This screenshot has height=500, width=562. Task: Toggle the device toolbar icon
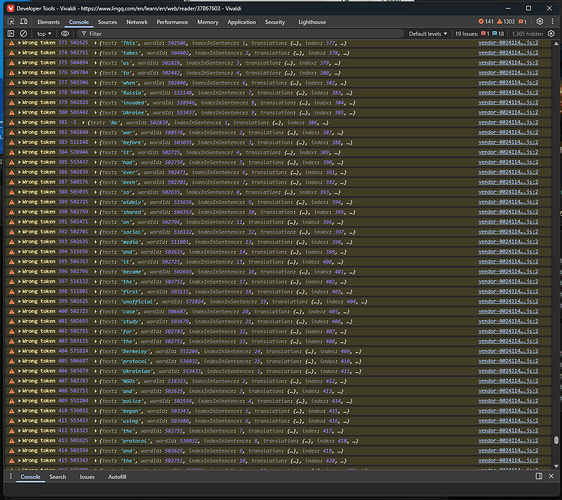pyautogui.click(x=24, y=22)
